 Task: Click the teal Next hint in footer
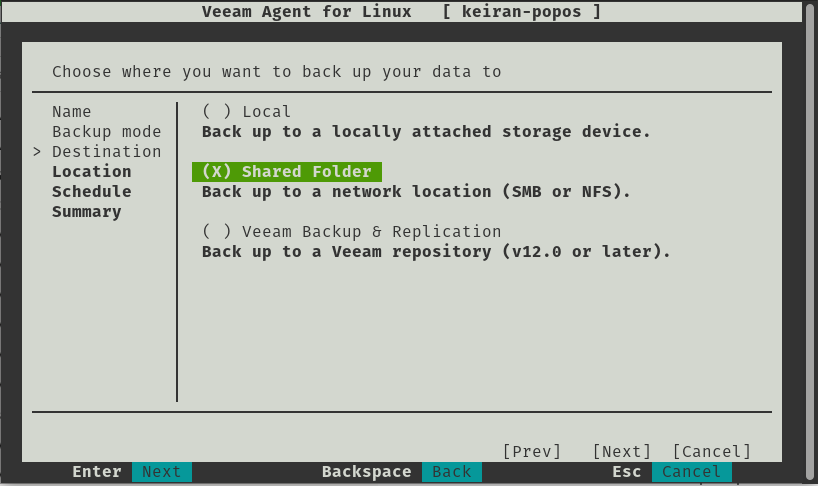click(x=162, y=471)
